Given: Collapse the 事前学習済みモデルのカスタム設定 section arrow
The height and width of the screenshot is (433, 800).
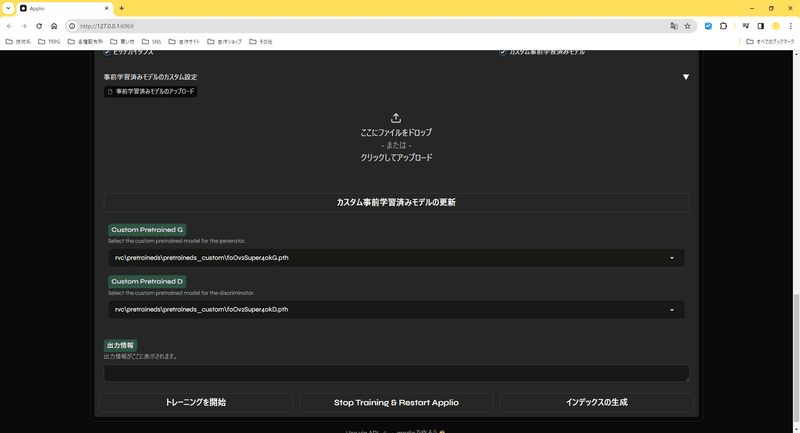Looking at the screenshot, I should (x=686, y=77).
